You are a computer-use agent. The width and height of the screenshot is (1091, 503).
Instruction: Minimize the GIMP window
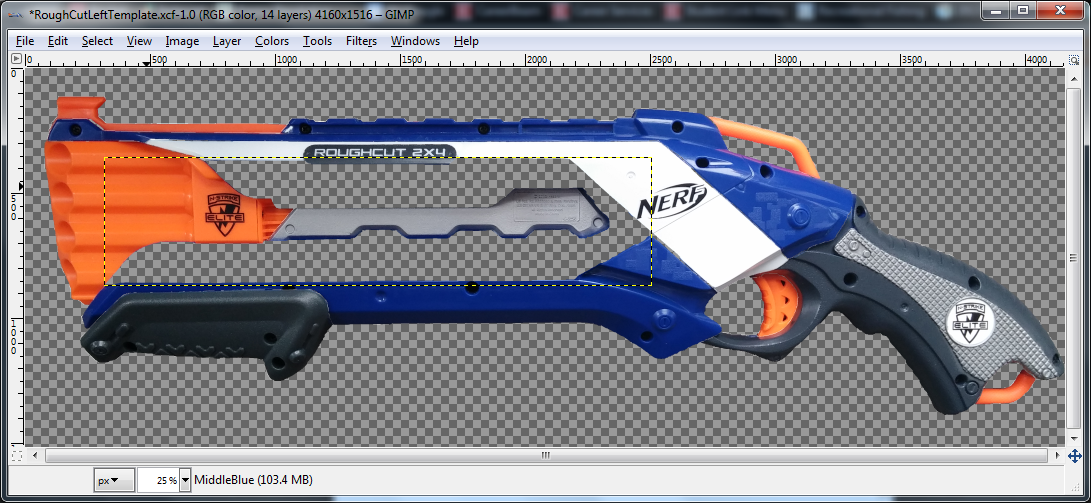tap(998, 10)
